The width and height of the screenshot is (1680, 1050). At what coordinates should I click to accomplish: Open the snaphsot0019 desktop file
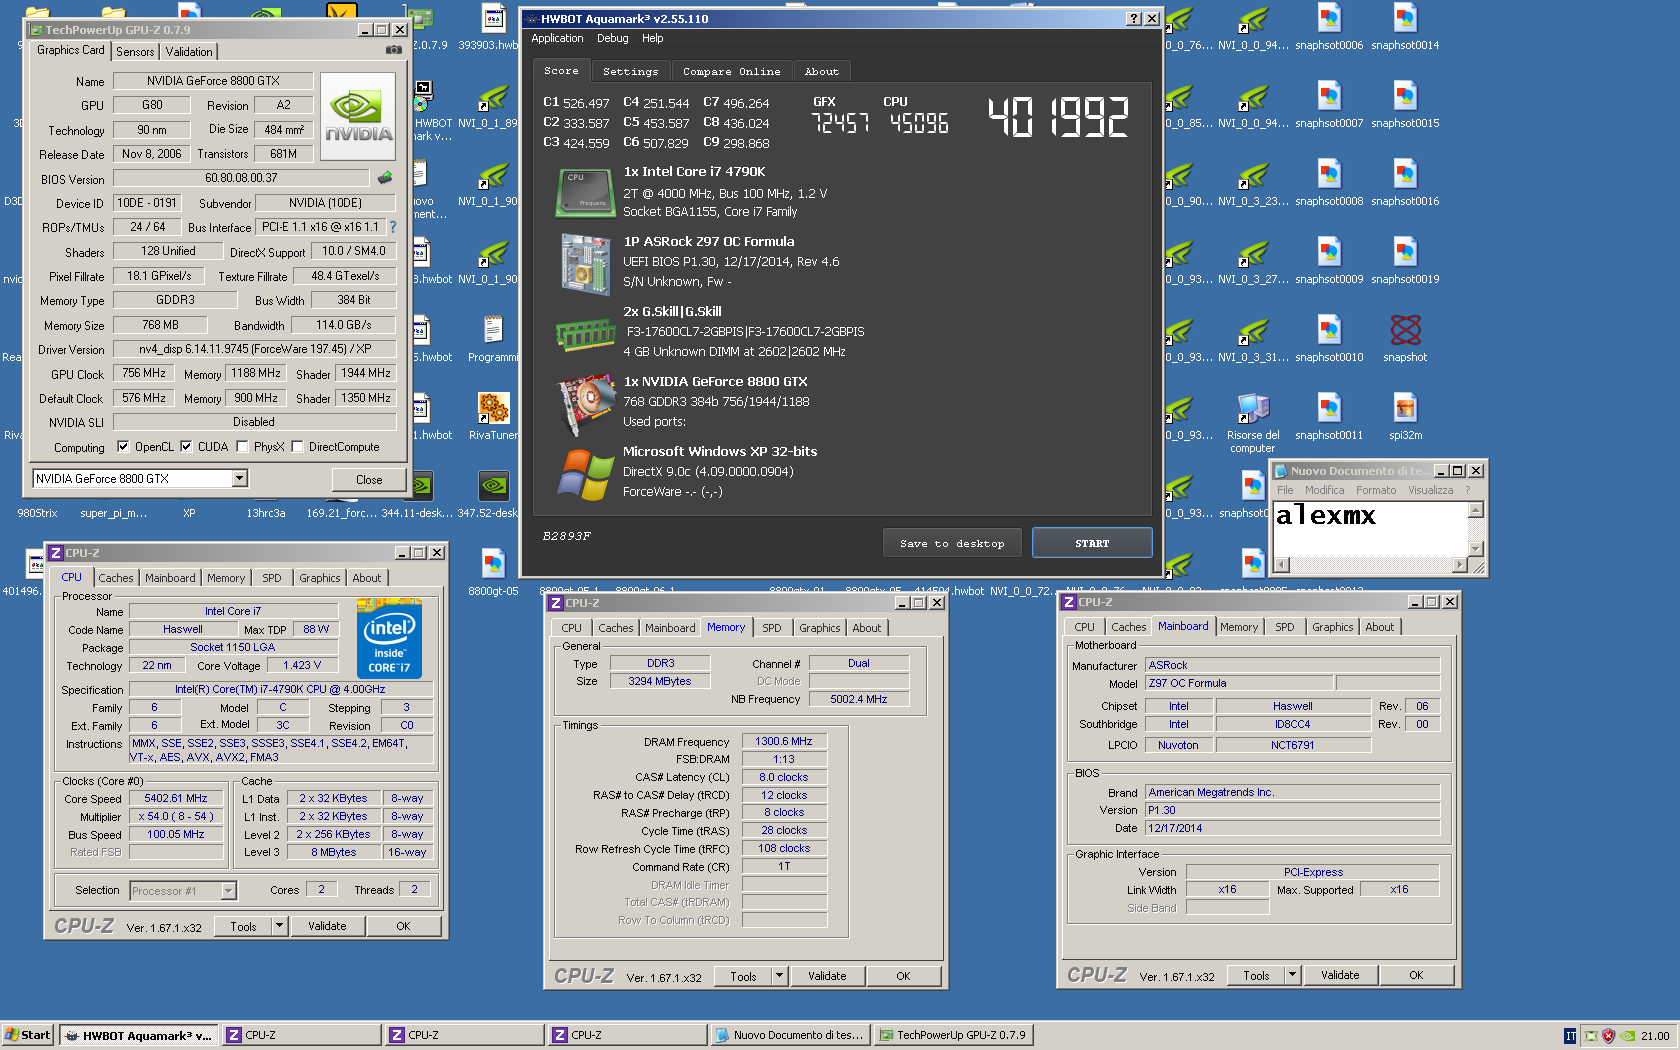coord(1405,261)
